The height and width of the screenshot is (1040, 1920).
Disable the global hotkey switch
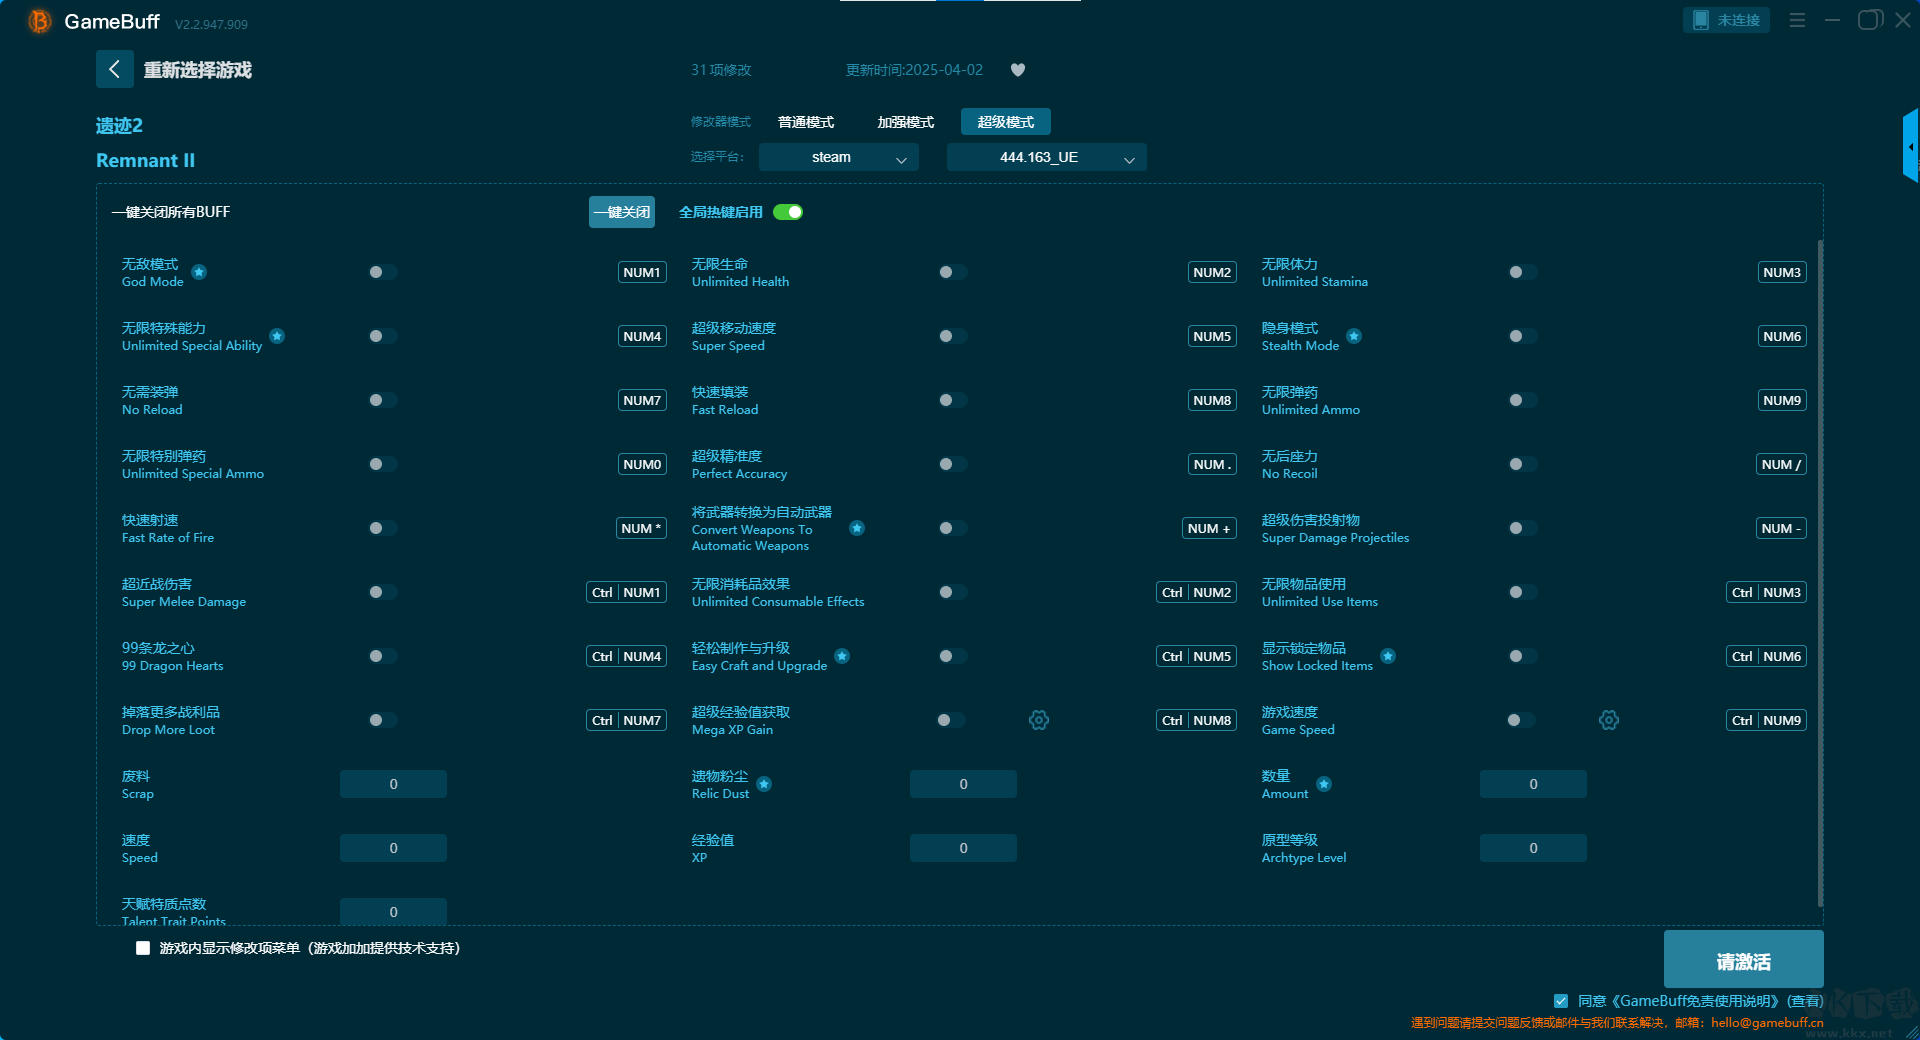coord(788,212)
